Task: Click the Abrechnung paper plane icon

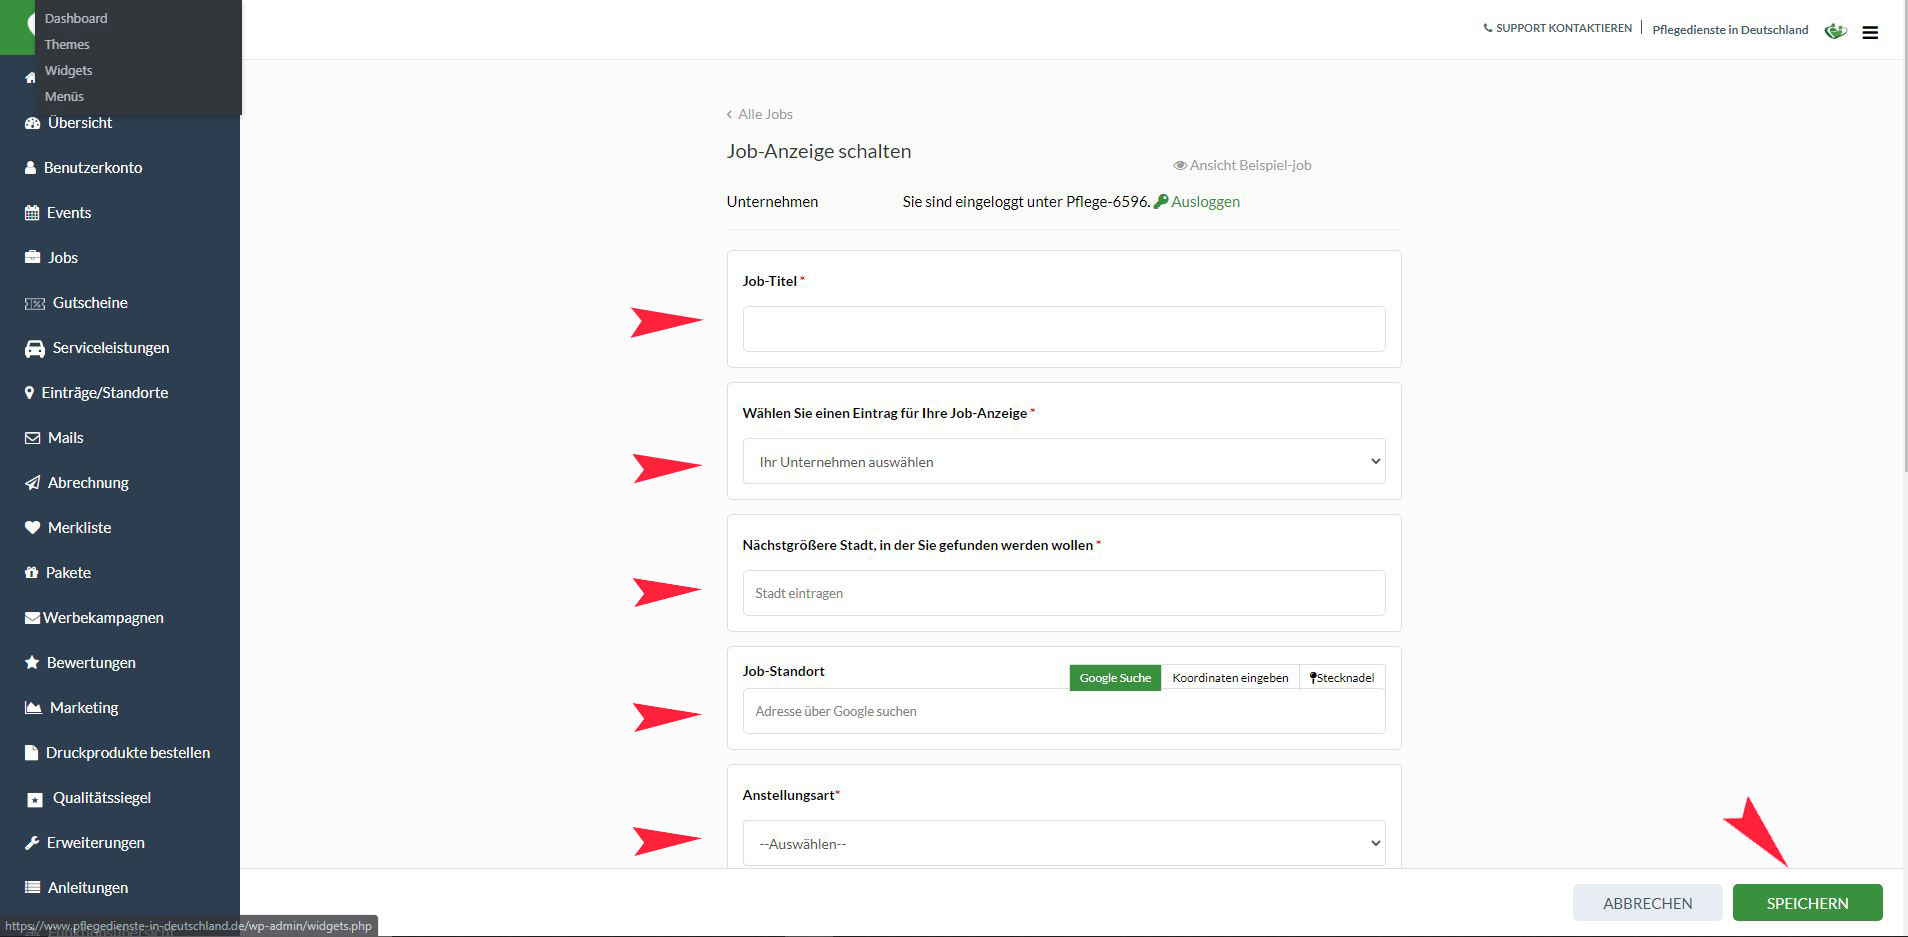Action: (32, 483)
